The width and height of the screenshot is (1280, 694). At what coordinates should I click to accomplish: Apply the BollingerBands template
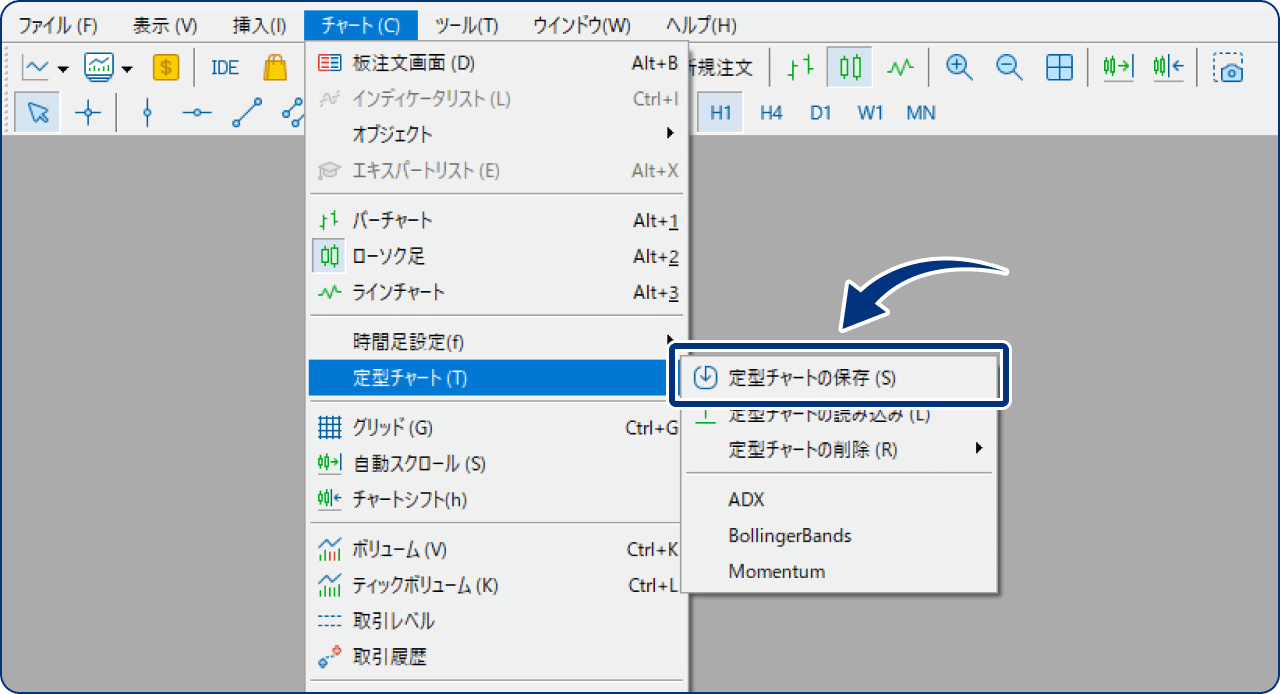(x=790, y=536)
